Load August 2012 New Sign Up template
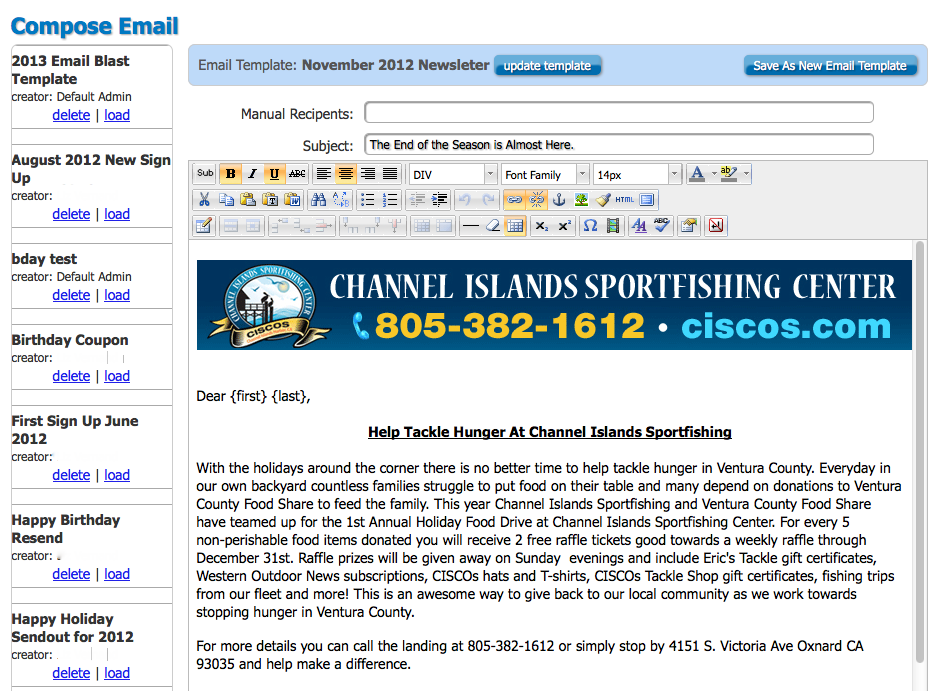 [117, 214]
